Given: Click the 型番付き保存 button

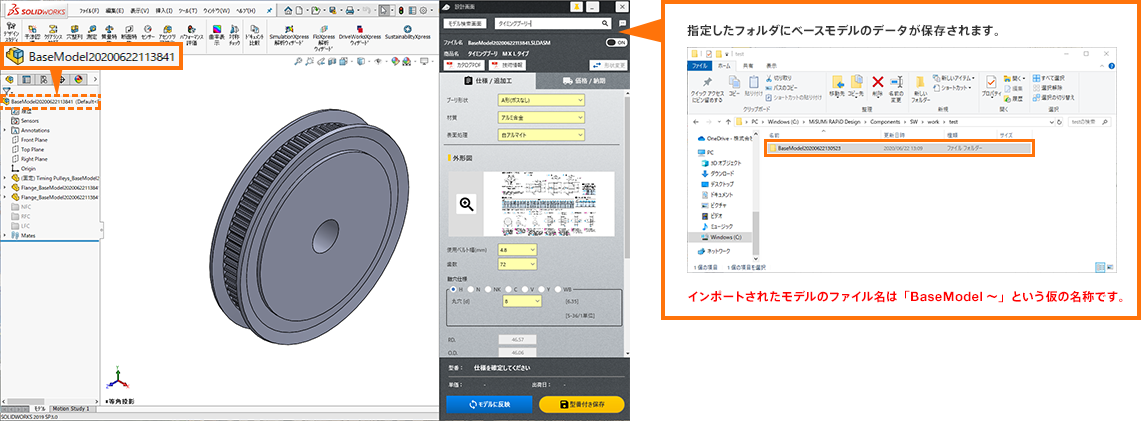Looking at the screenshot, I should (581, 404).
